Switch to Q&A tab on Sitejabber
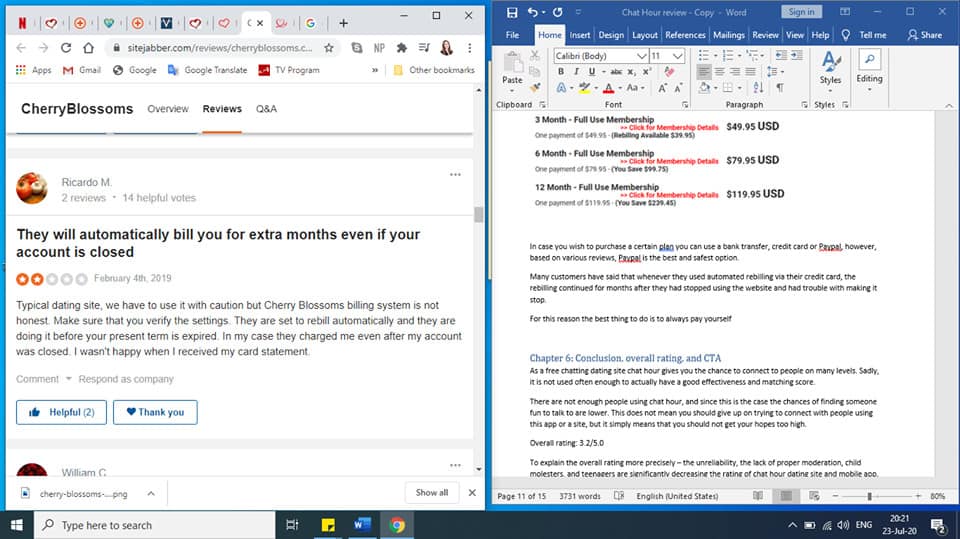This screenshot has width=960, height=539. (x=266, y=108)
